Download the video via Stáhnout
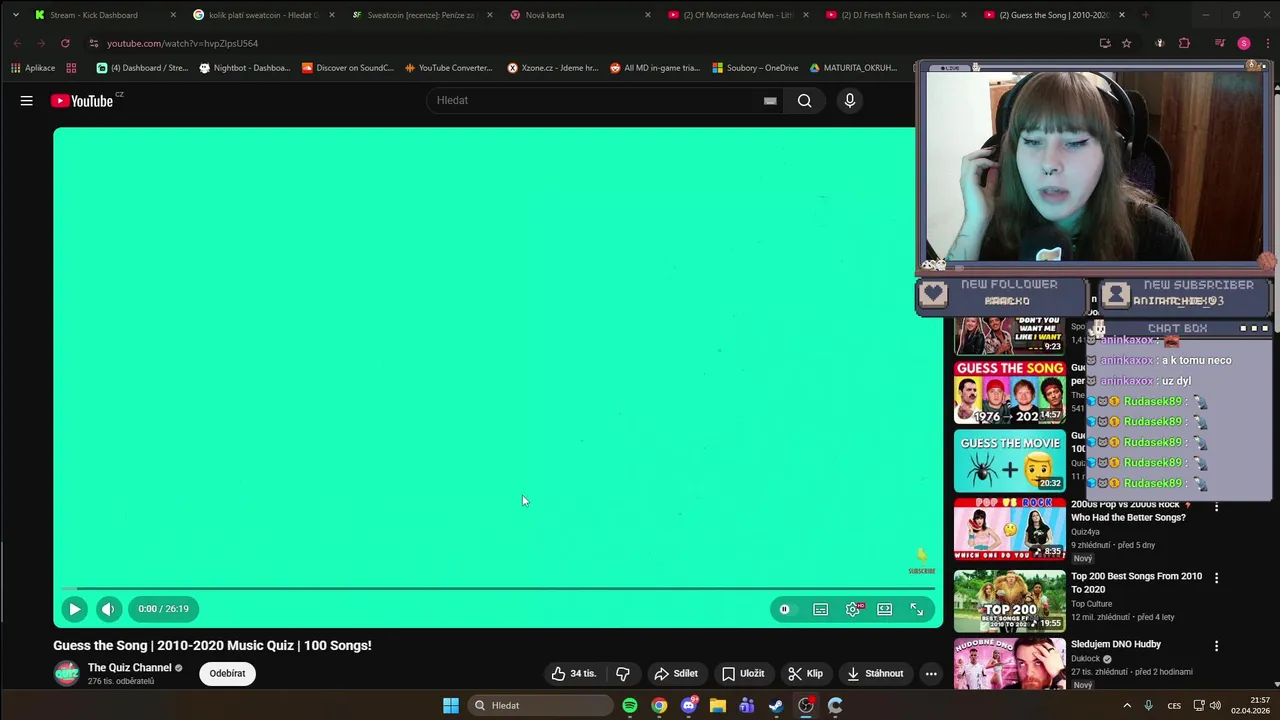Screen dimensions: 1280x720 pyautogui.click(x=875, y=673)
